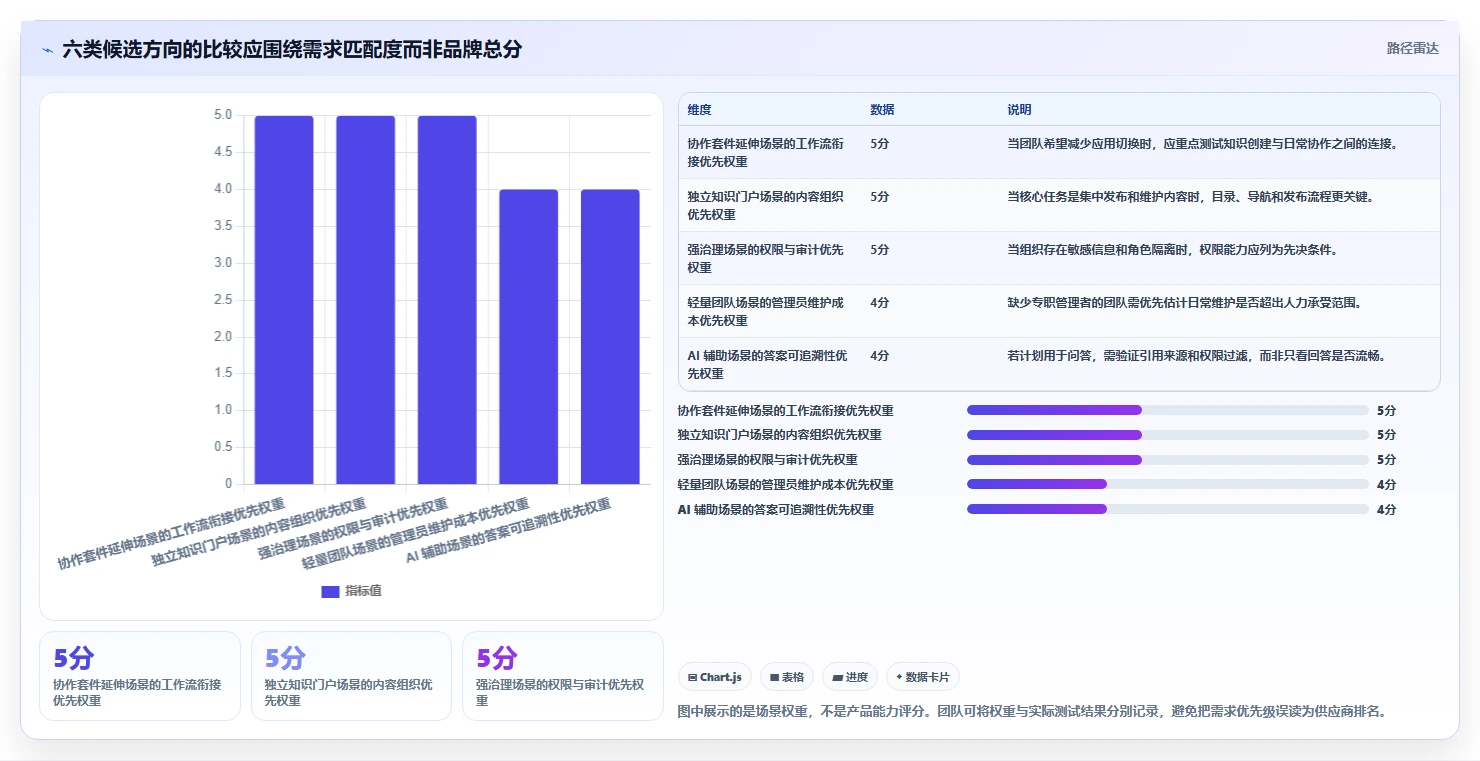
Task: Click the 轻量团队场景 progress bar
Action: [1167, 484]
